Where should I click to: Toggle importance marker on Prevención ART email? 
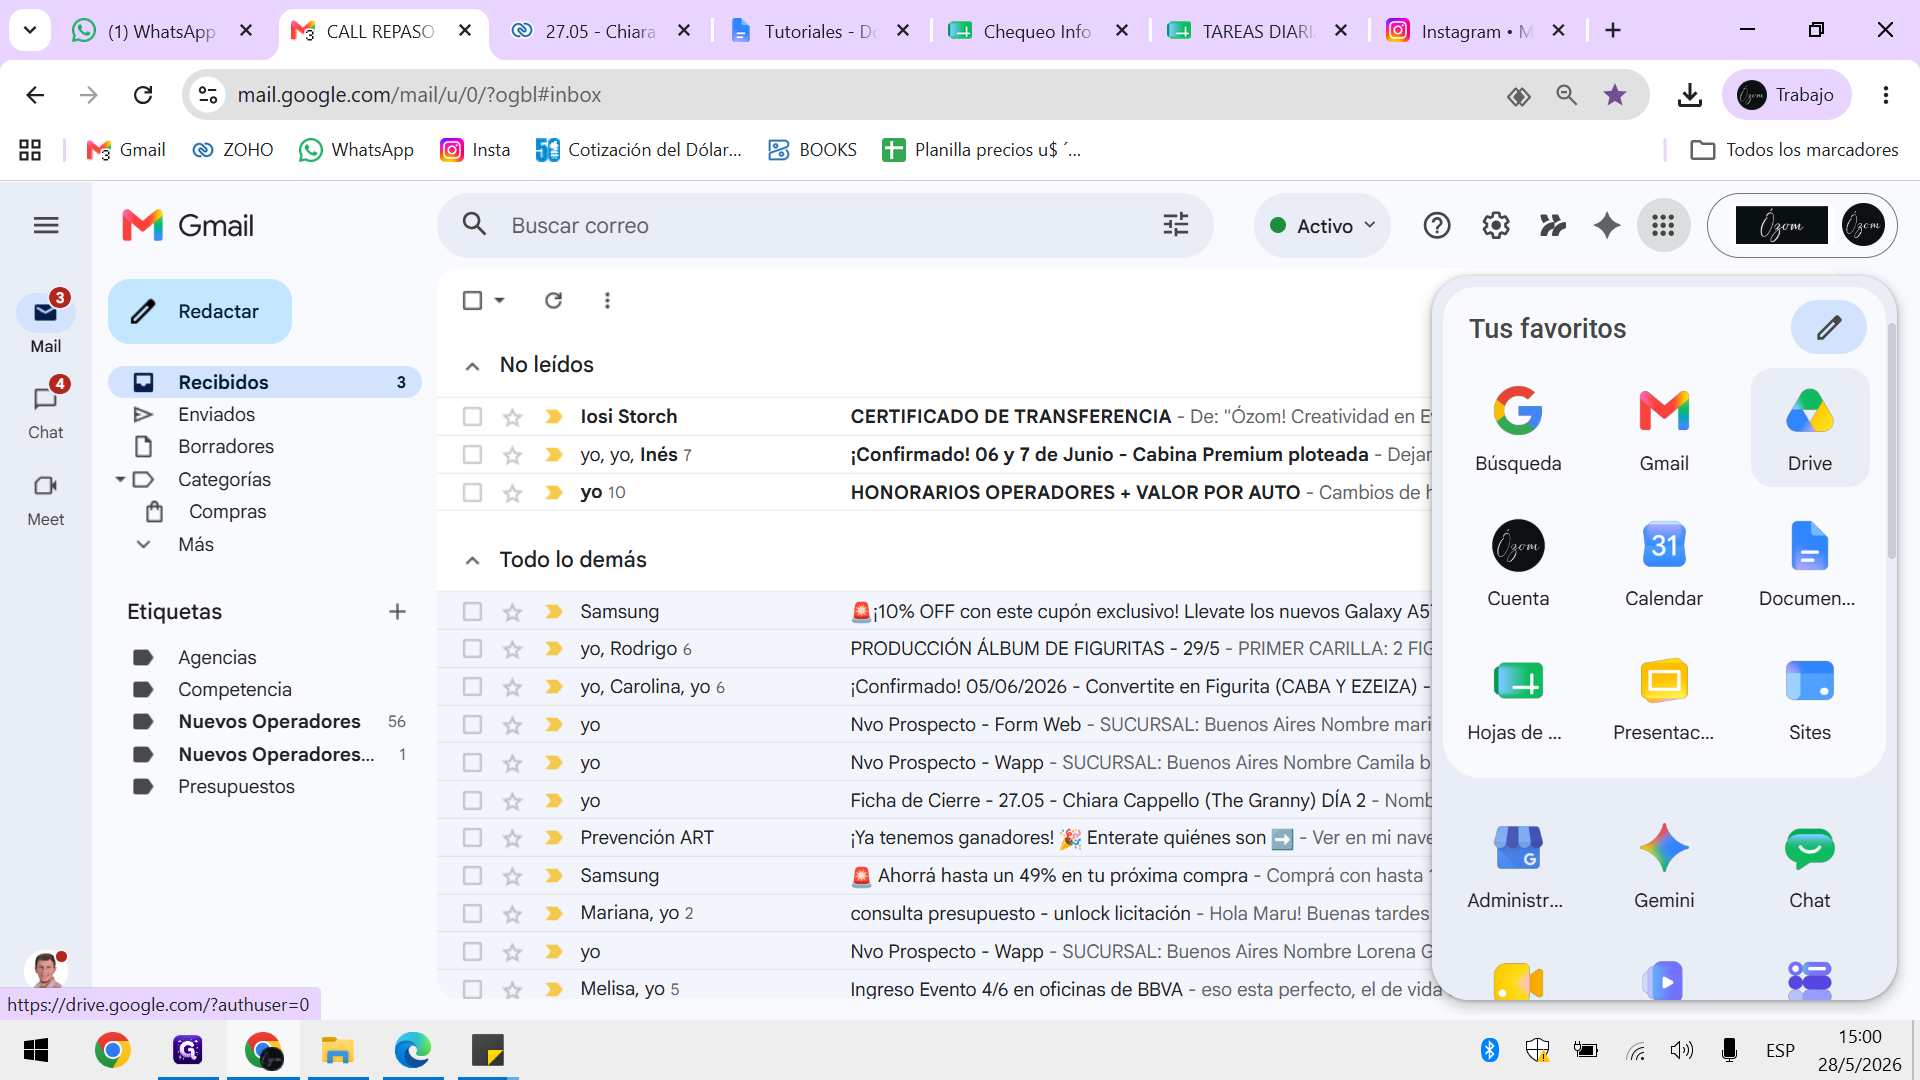tap(553, 838)
